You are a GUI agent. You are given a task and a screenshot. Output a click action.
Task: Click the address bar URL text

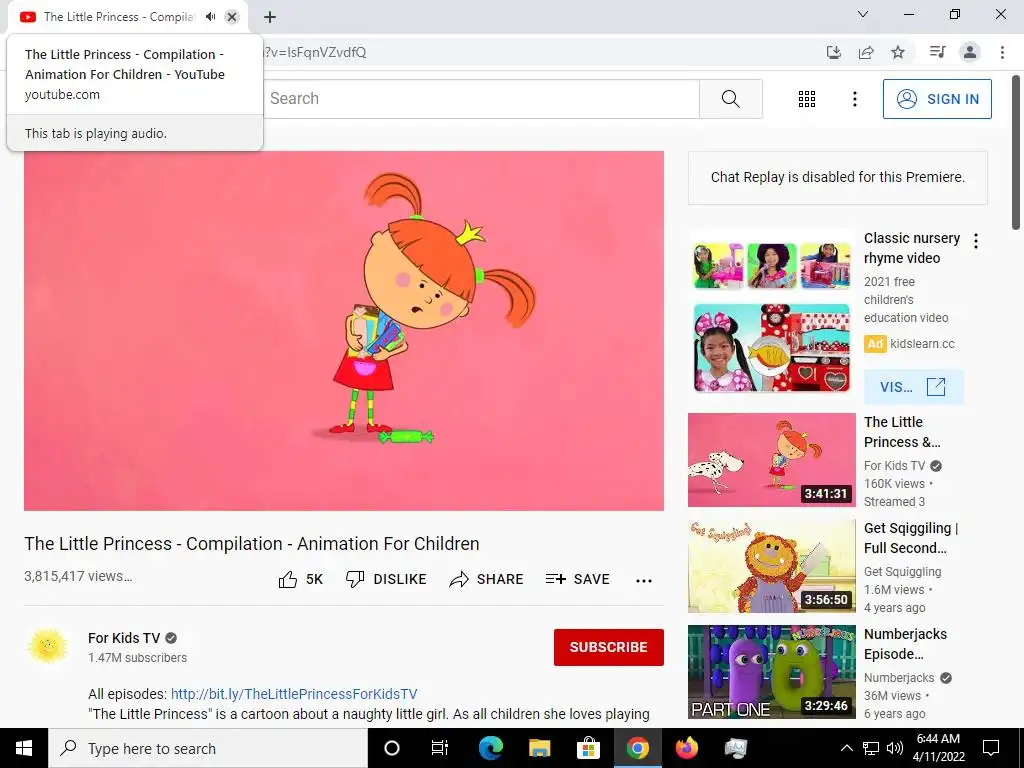[x=315, y=52]
